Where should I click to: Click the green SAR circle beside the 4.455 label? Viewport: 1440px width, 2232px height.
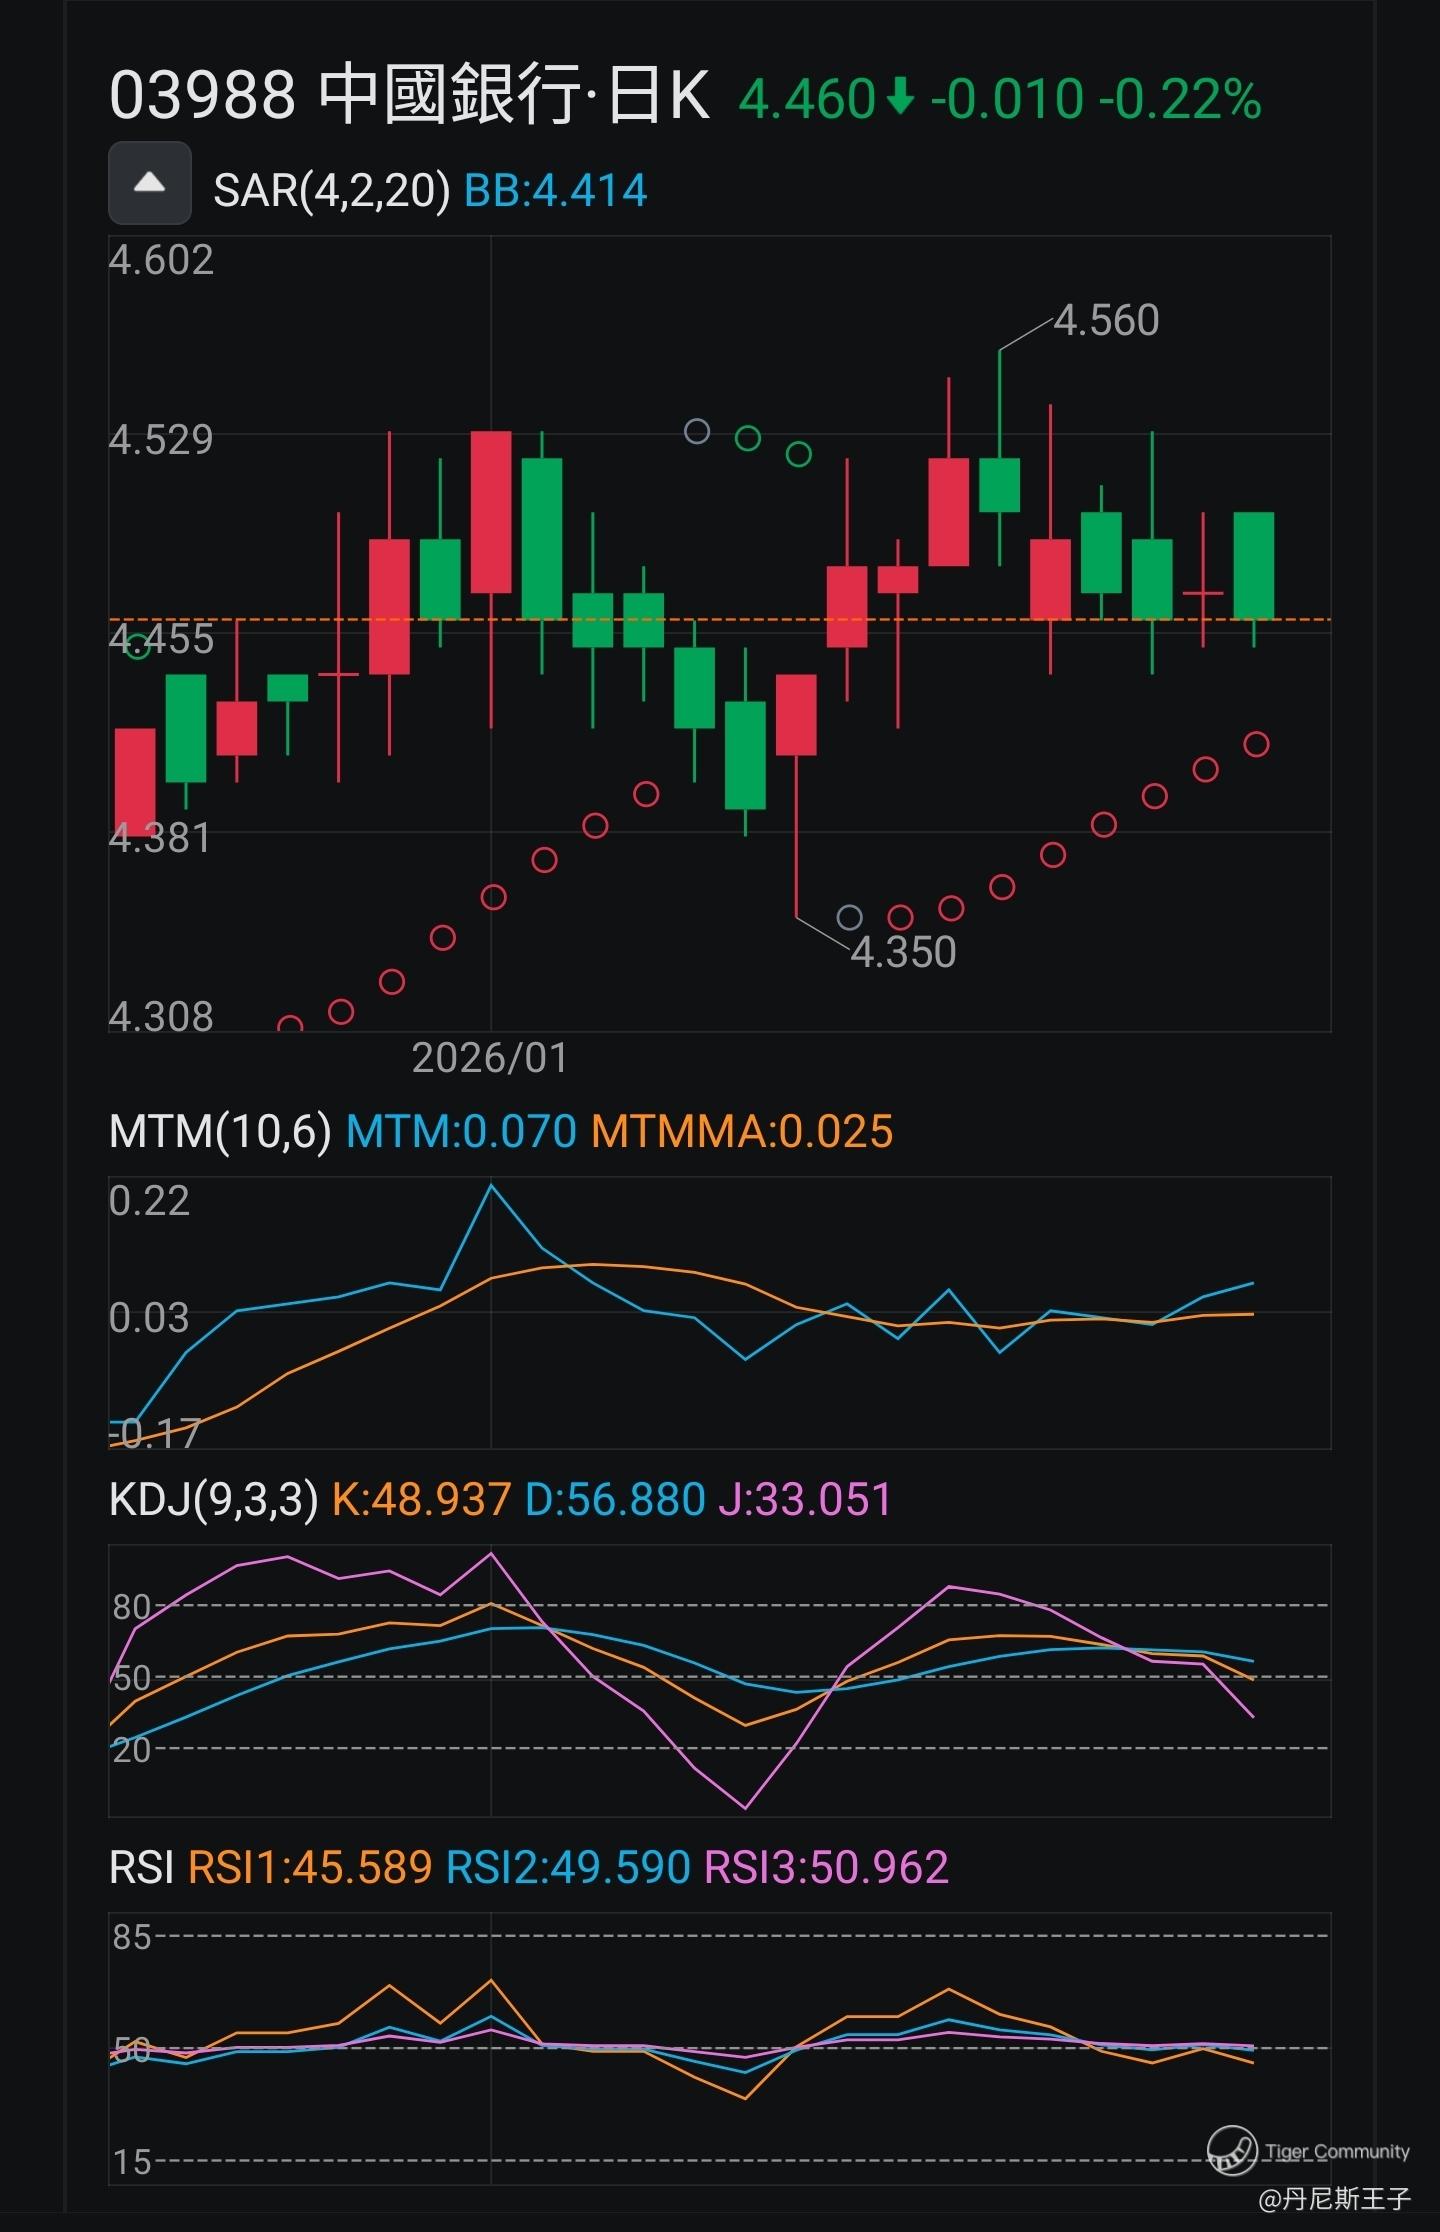coord(137,646)
